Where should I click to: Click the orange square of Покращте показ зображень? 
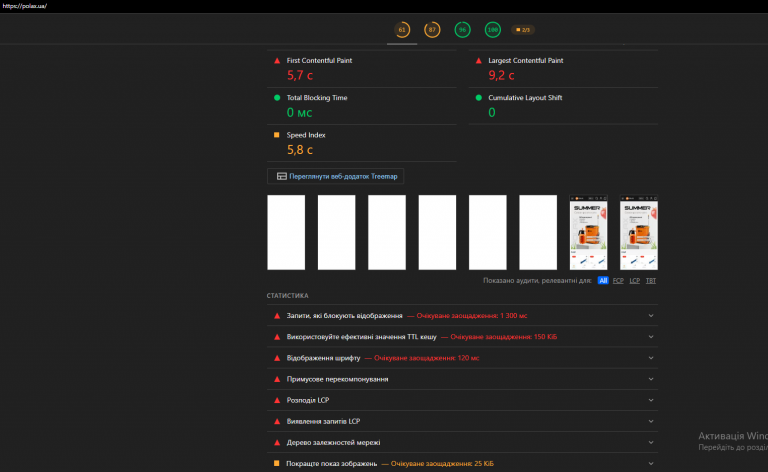277,463
